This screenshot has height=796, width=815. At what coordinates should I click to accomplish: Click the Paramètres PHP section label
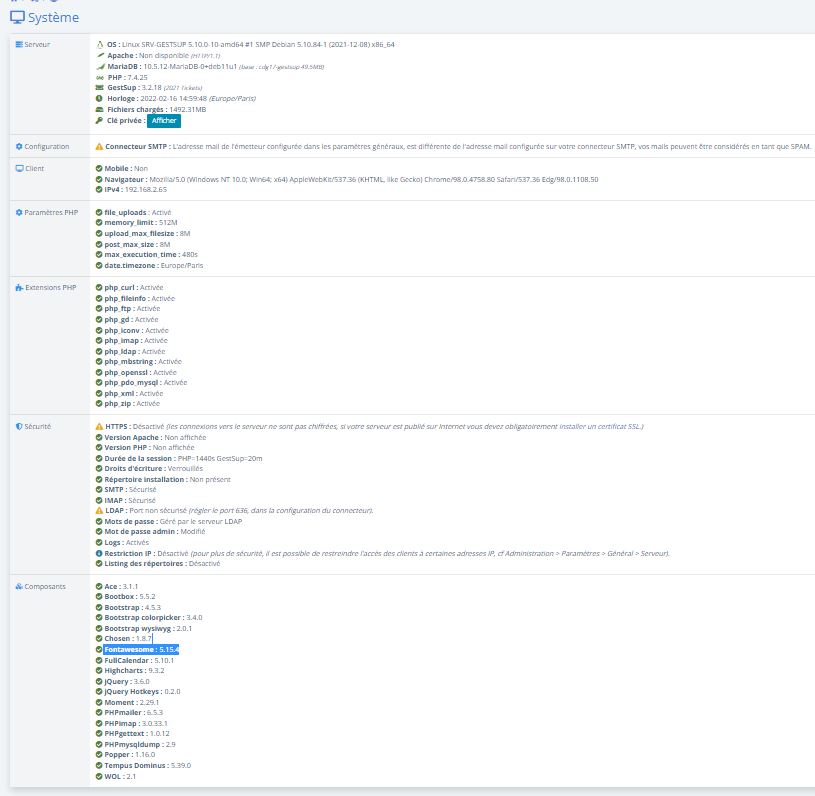coord(51,212)
